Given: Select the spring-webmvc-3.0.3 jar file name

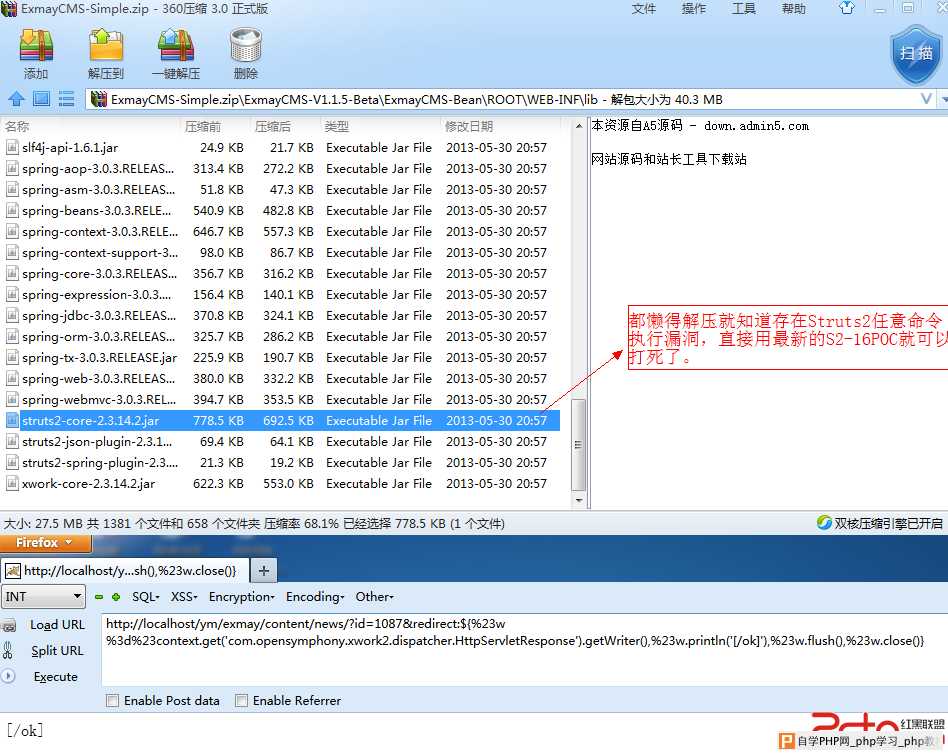Looking at the screenshot, I should pos(99,400).
